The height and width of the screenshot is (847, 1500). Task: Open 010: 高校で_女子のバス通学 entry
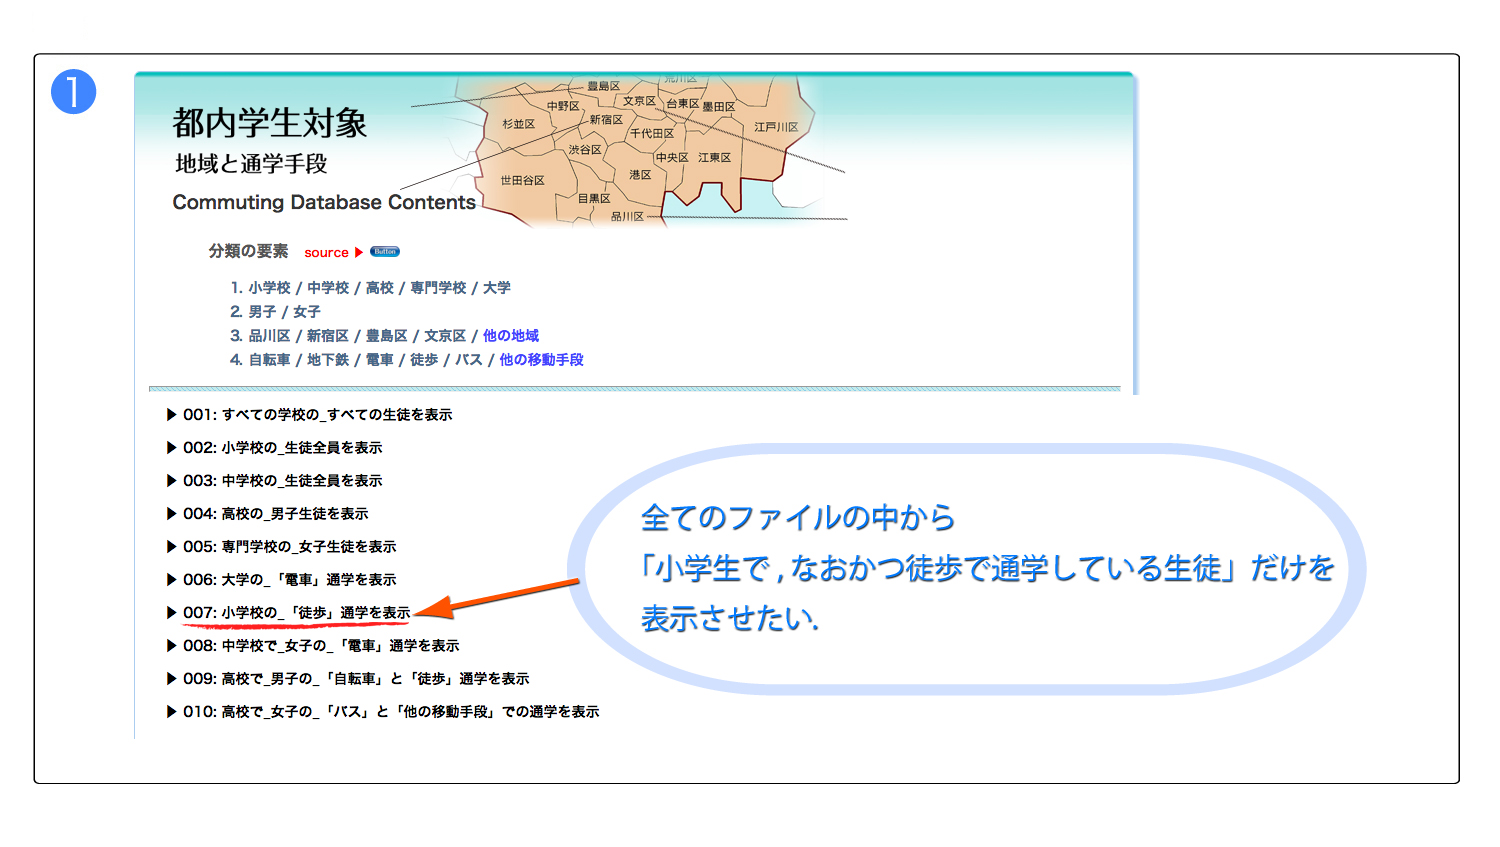point(391,712)
